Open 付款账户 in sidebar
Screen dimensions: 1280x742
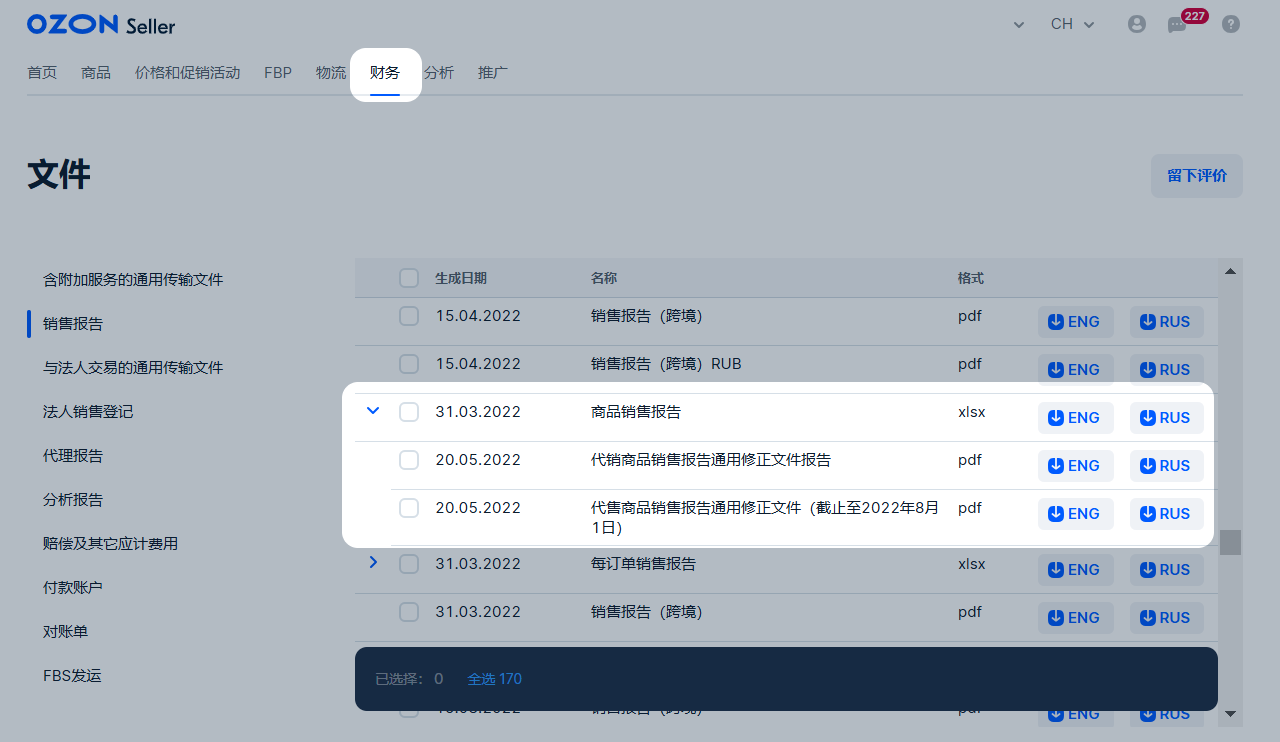73,588
